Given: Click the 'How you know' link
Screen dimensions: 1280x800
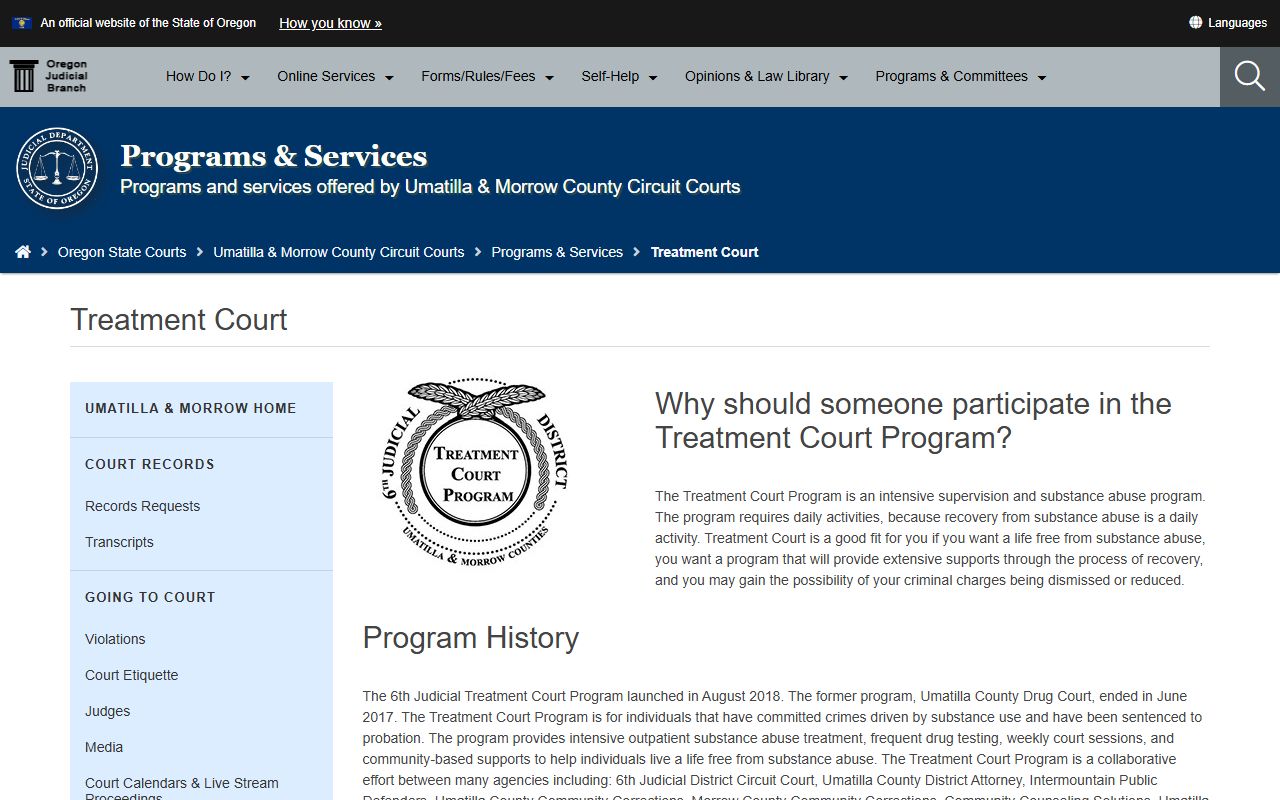Looking at the screenshot, I should (x=330, y=23).
